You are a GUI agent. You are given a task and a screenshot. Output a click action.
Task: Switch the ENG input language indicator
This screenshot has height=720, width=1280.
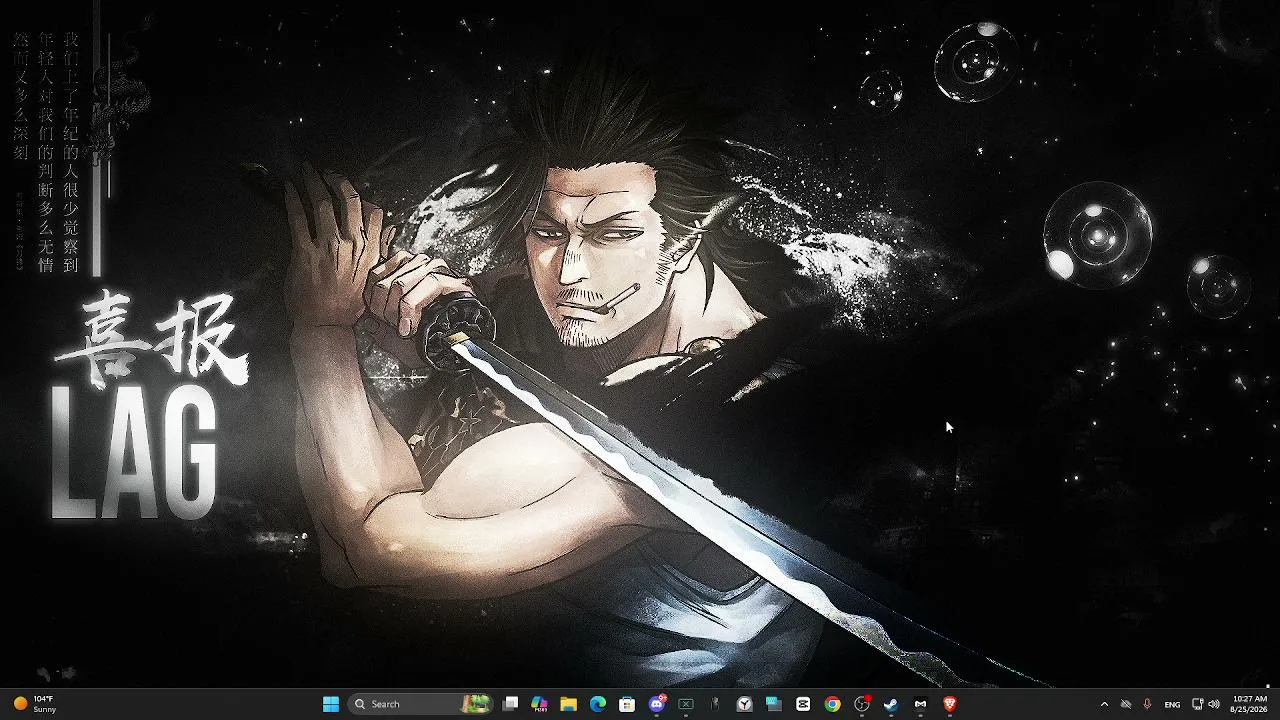tap(1172, 704)
